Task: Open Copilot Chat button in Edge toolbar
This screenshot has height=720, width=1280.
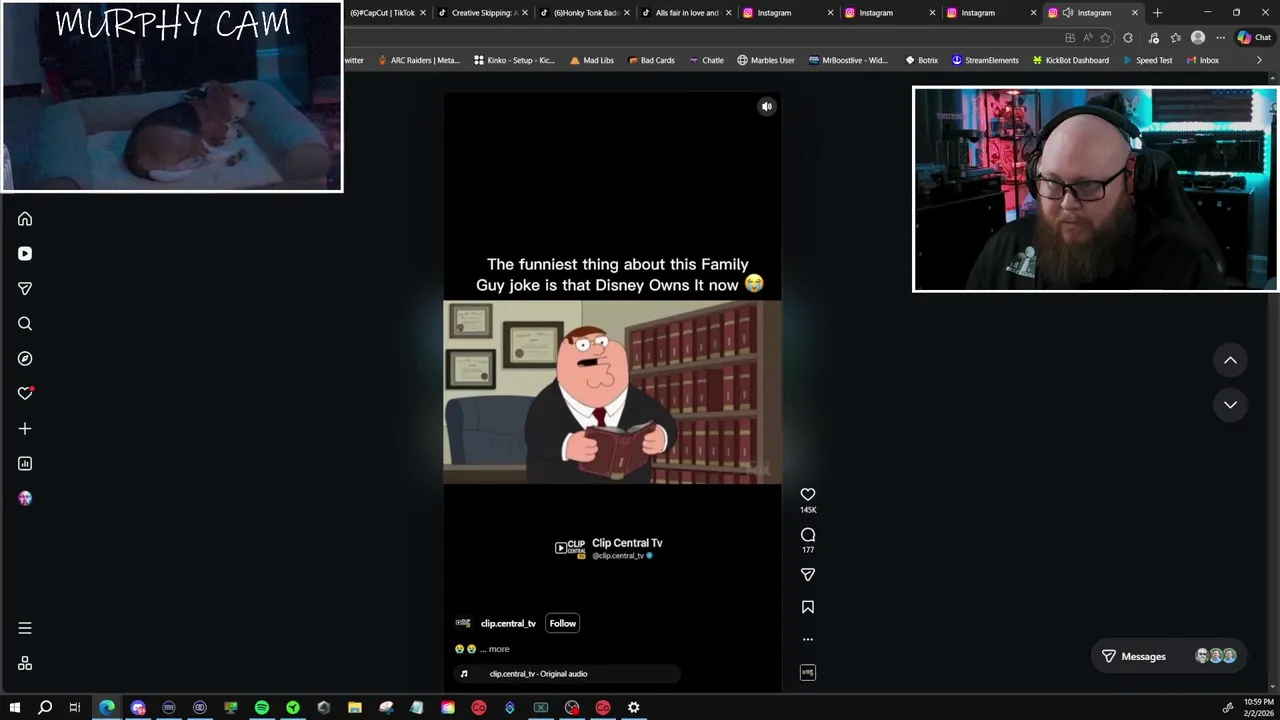Action: [1253, 38]
